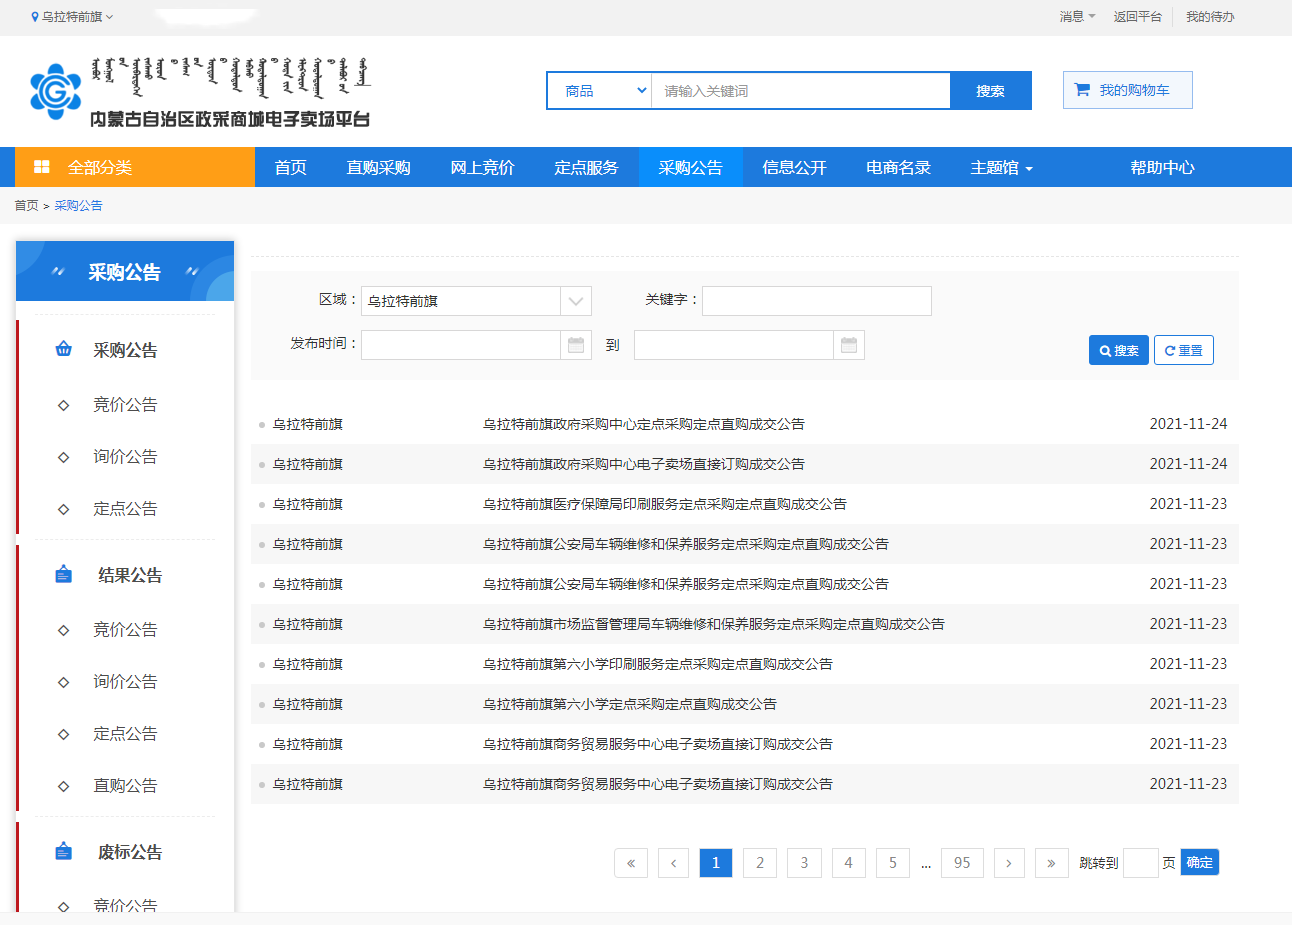Click the platform flower logo
The height and width of the screenshot is (925, 1292).
pyautogui.click(x=55, y=91)
